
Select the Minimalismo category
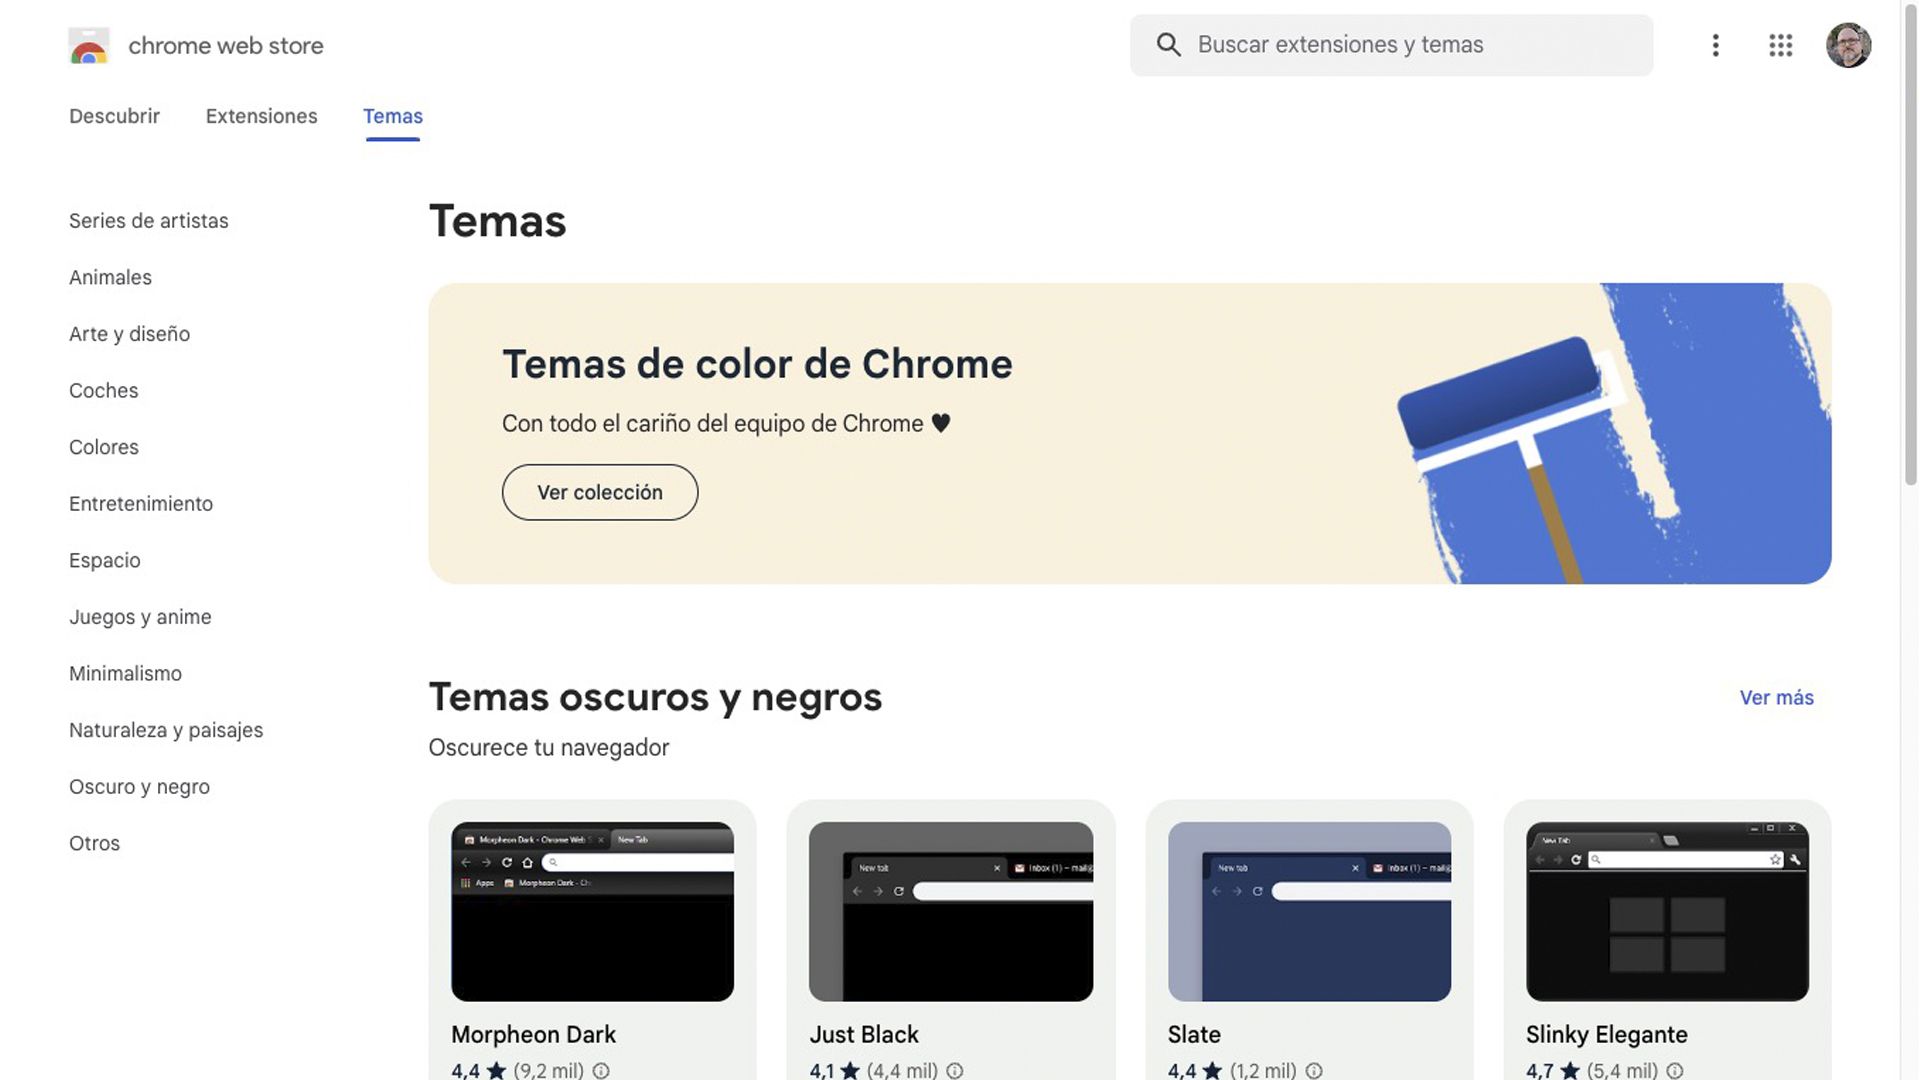point(125,673)
